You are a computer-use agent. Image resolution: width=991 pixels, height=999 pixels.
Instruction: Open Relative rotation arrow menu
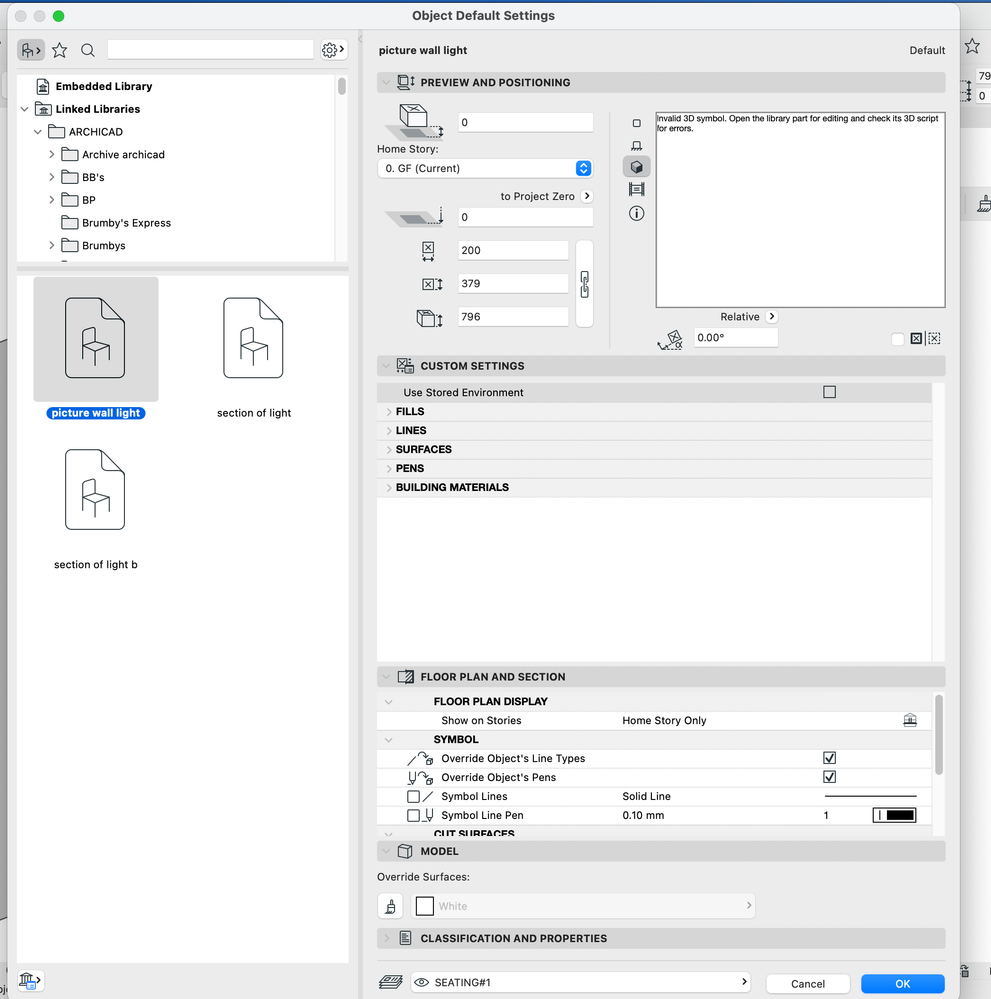pyautogui.click(x=771, y=317)
